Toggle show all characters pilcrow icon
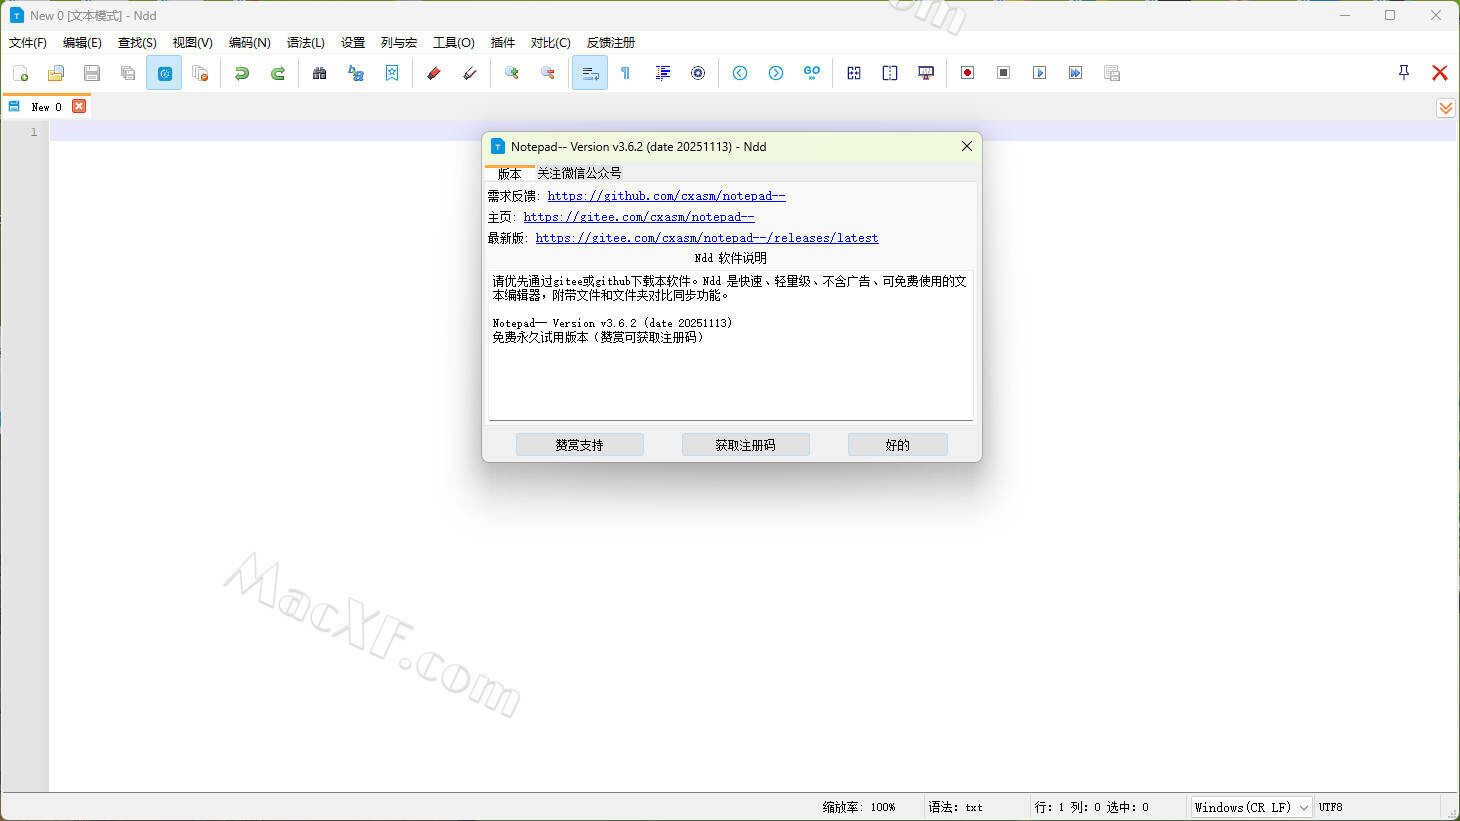Viewport: 1460px width, 821px height. click(x=626, y=73)
